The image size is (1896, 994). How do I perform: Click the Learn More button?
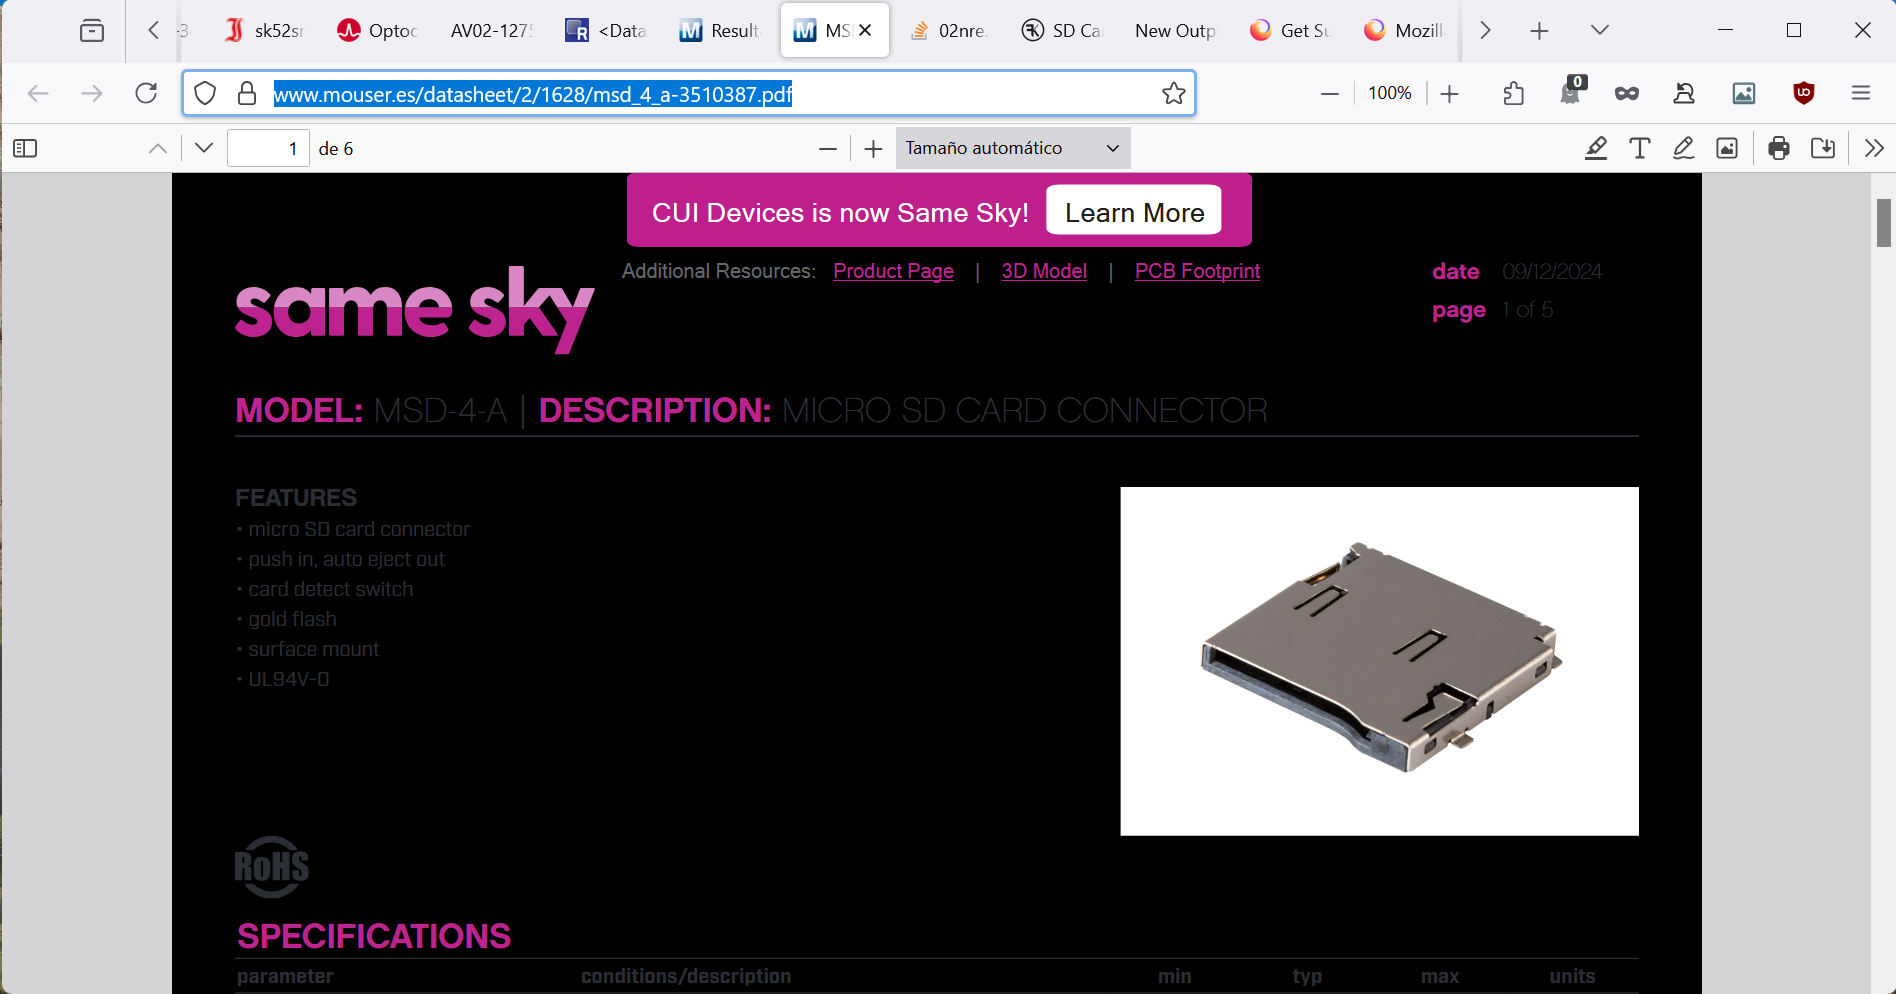pyautogui.click(x=1134, y=212)
